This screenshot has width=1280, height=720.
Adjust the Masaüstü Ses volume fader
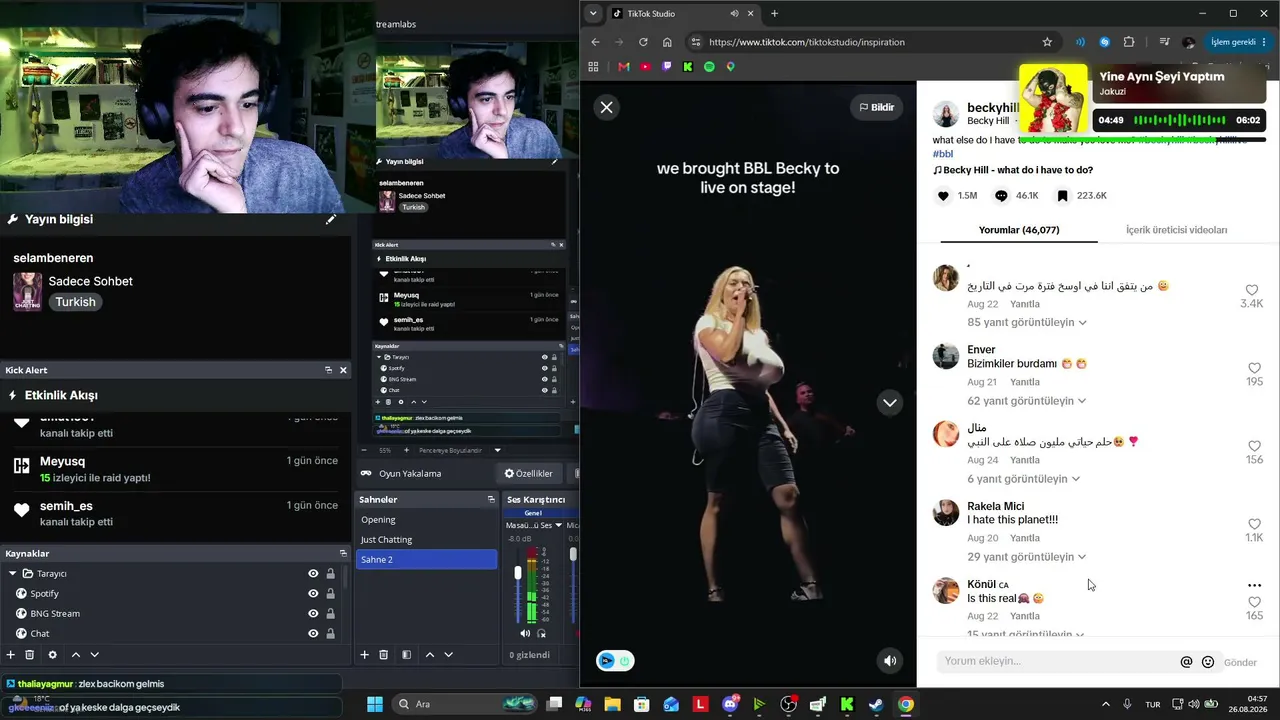coord(518,573)
